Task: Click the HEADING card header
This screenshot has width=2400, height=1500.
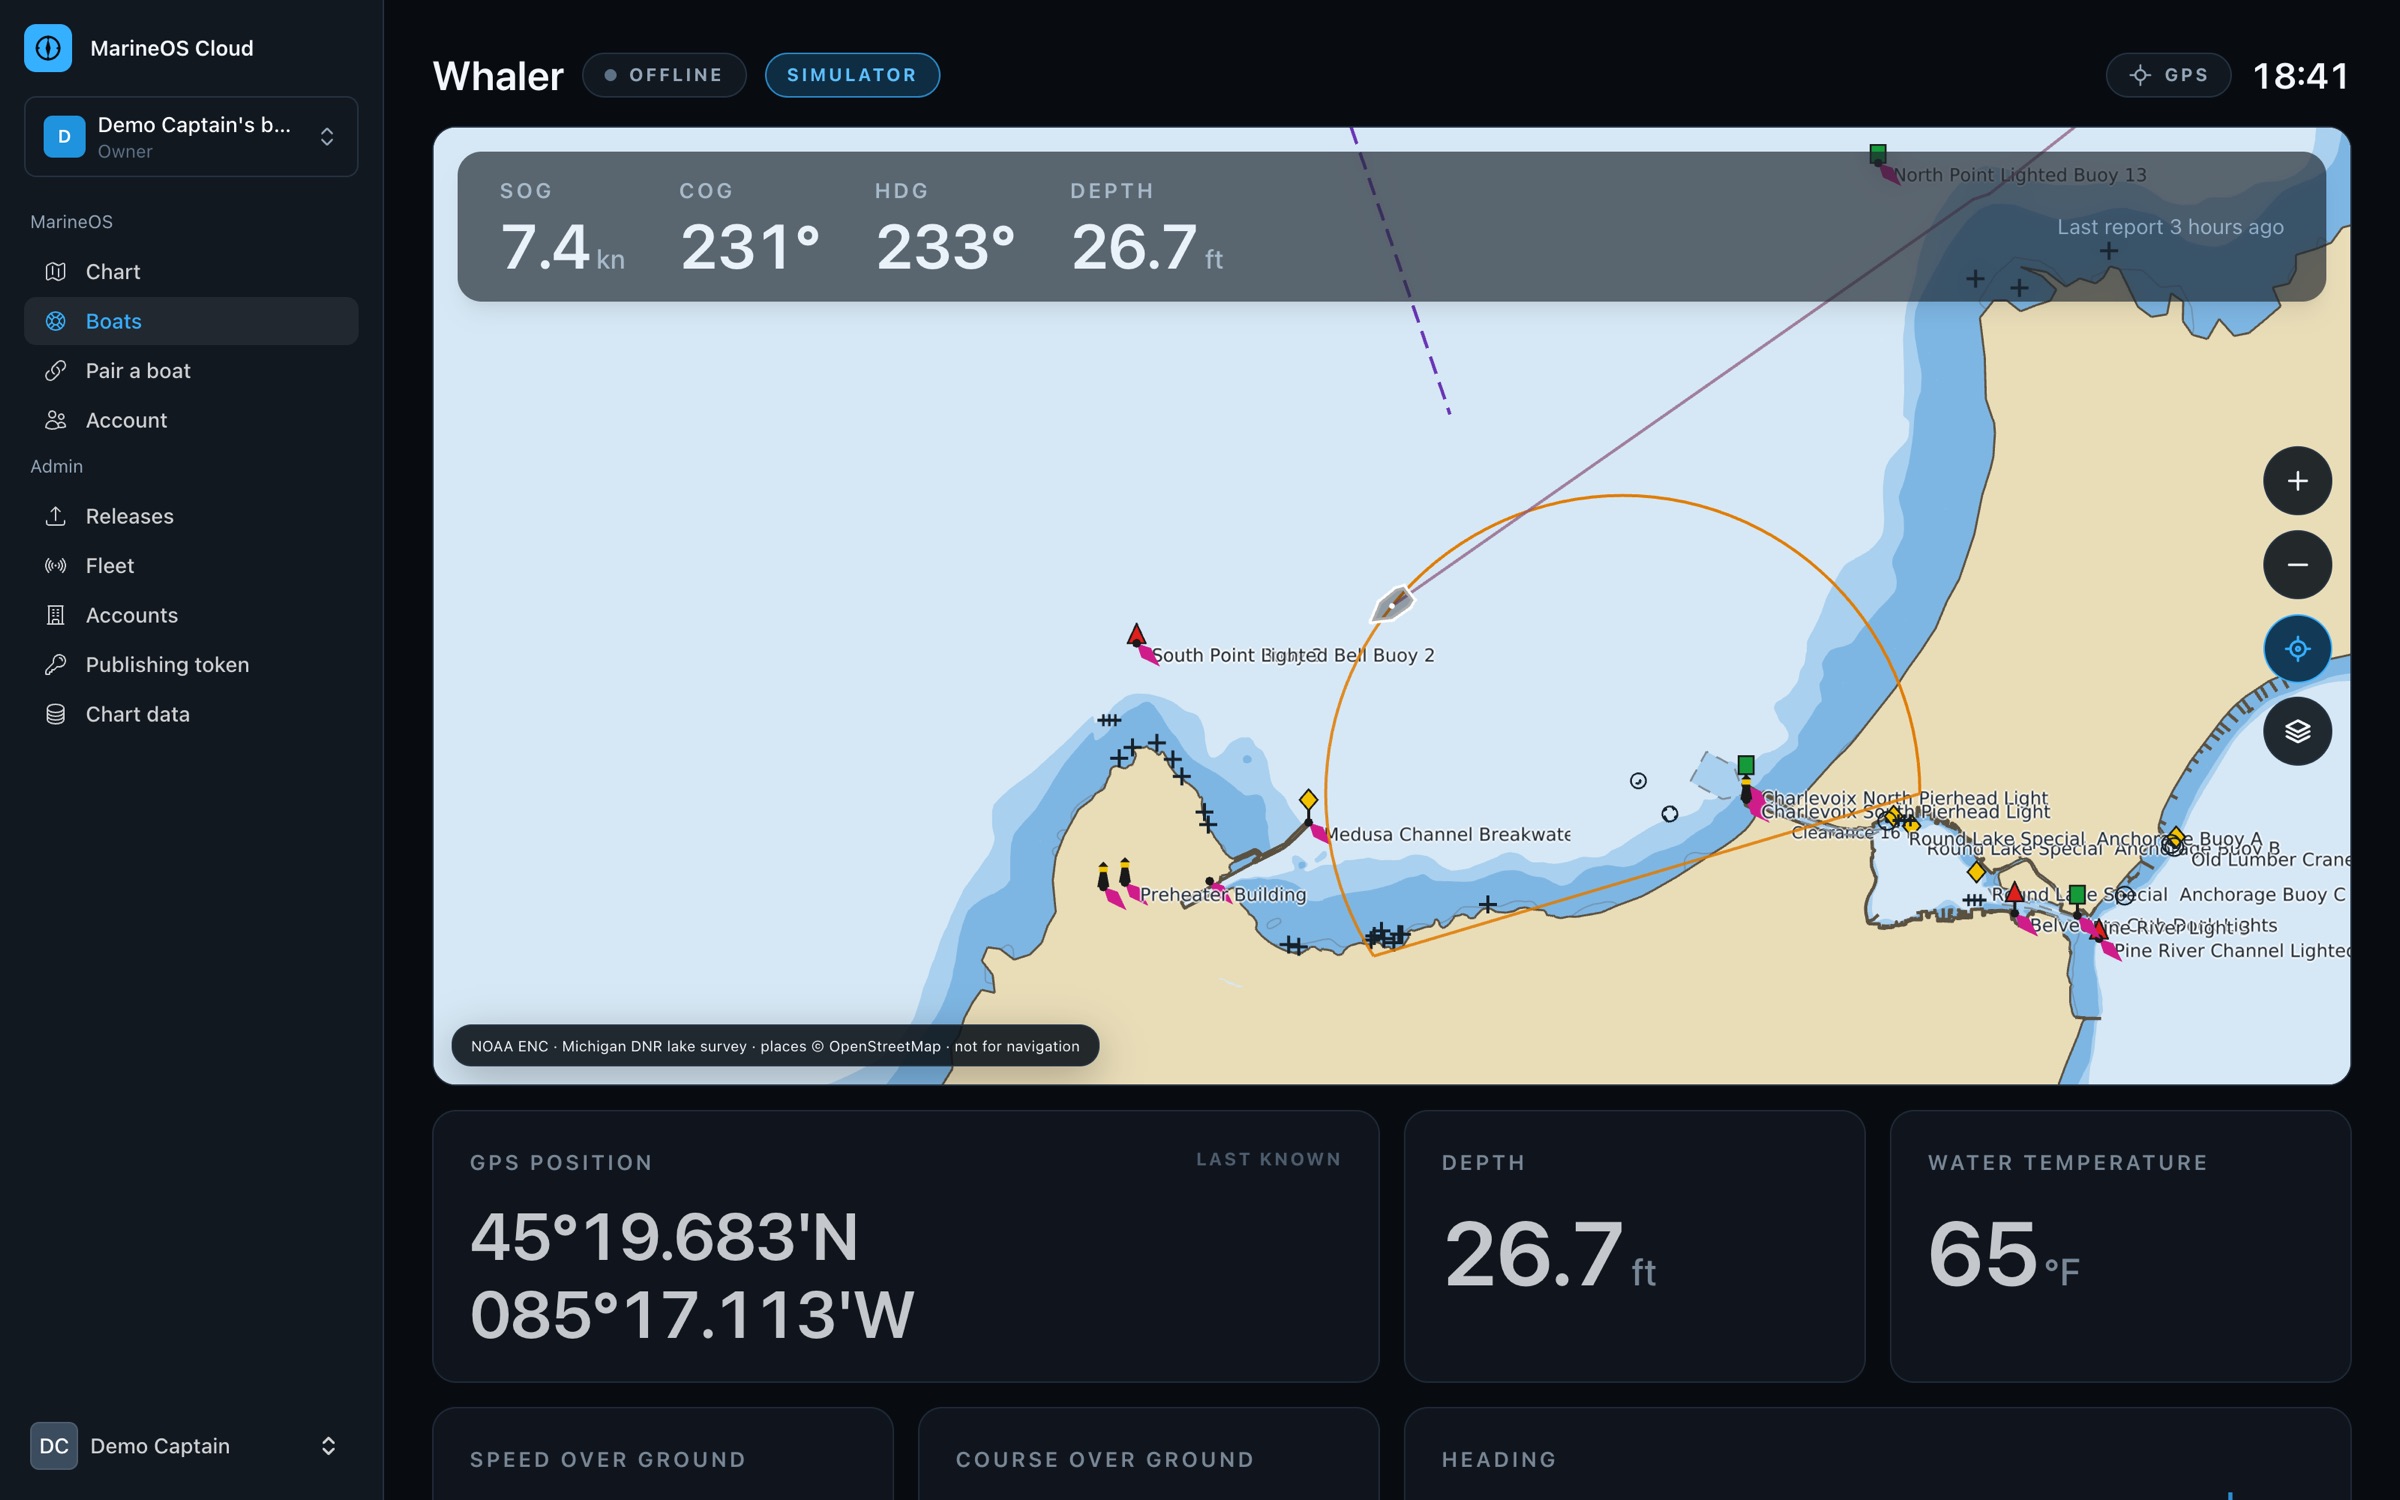Action: [1499, 1460]
